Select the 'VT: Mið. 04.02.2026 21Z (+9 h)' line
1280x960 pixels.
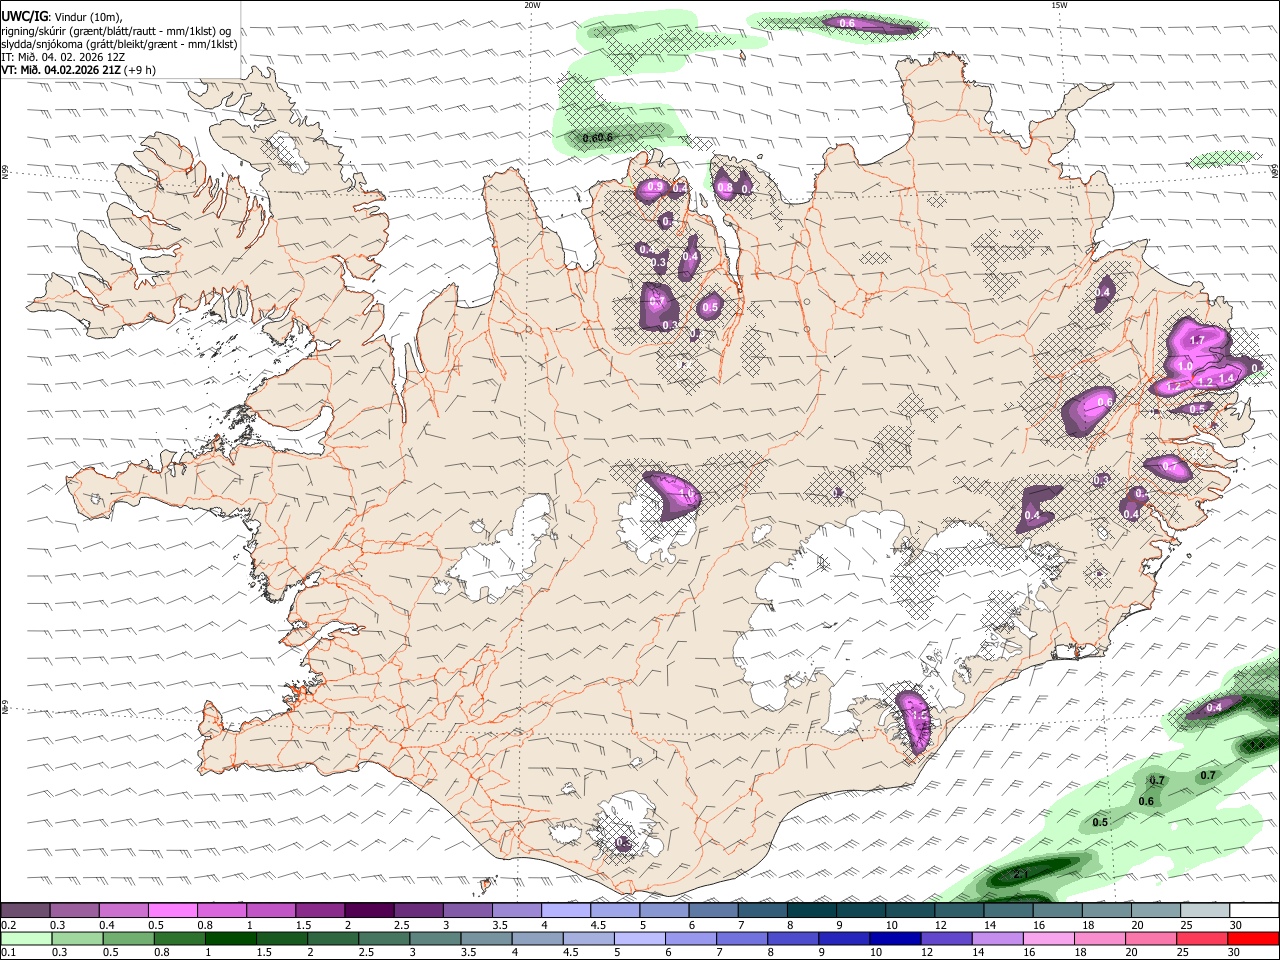(x=78, y=70)
